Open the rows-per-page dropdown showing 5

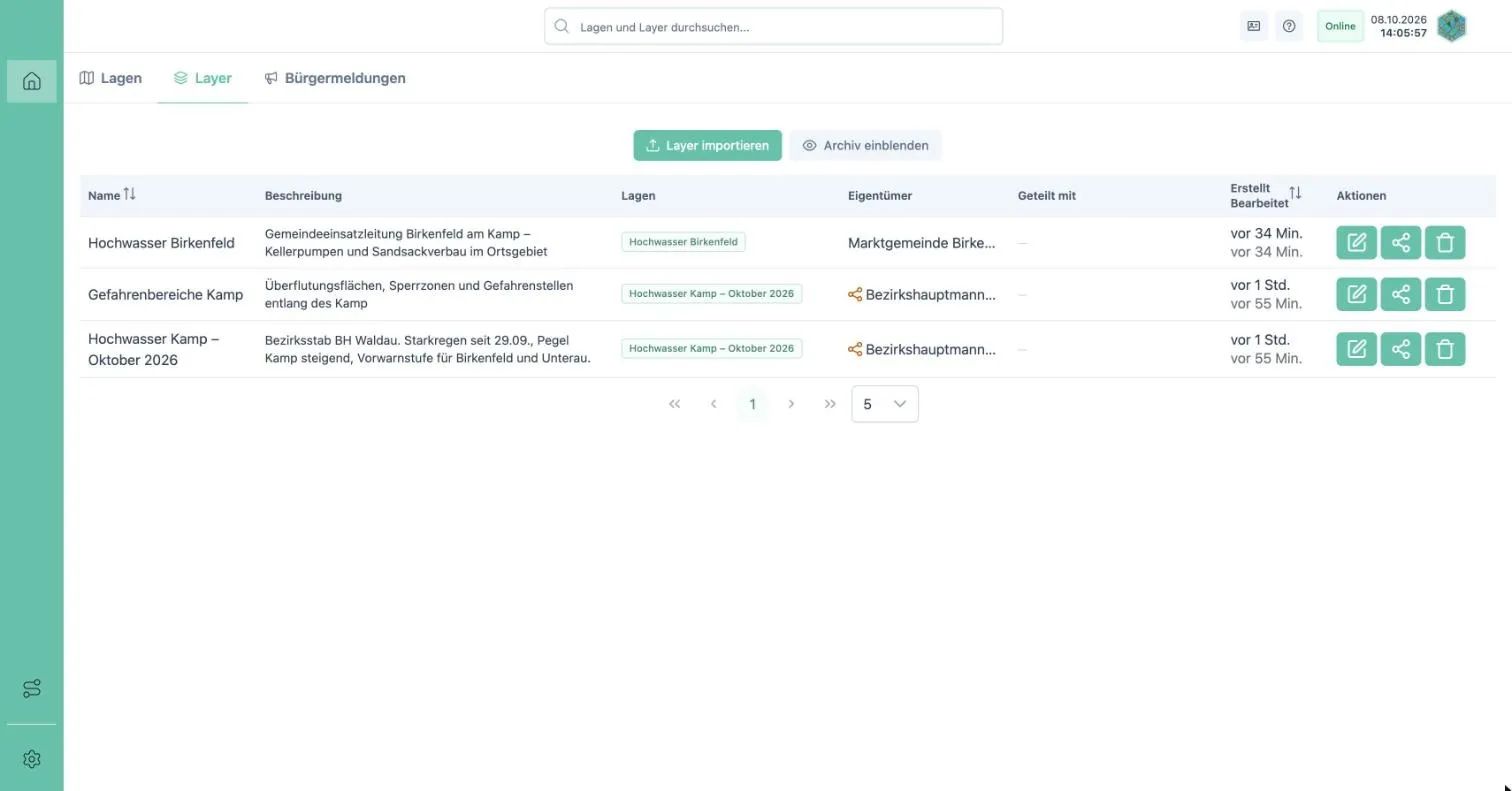(885, 404)
